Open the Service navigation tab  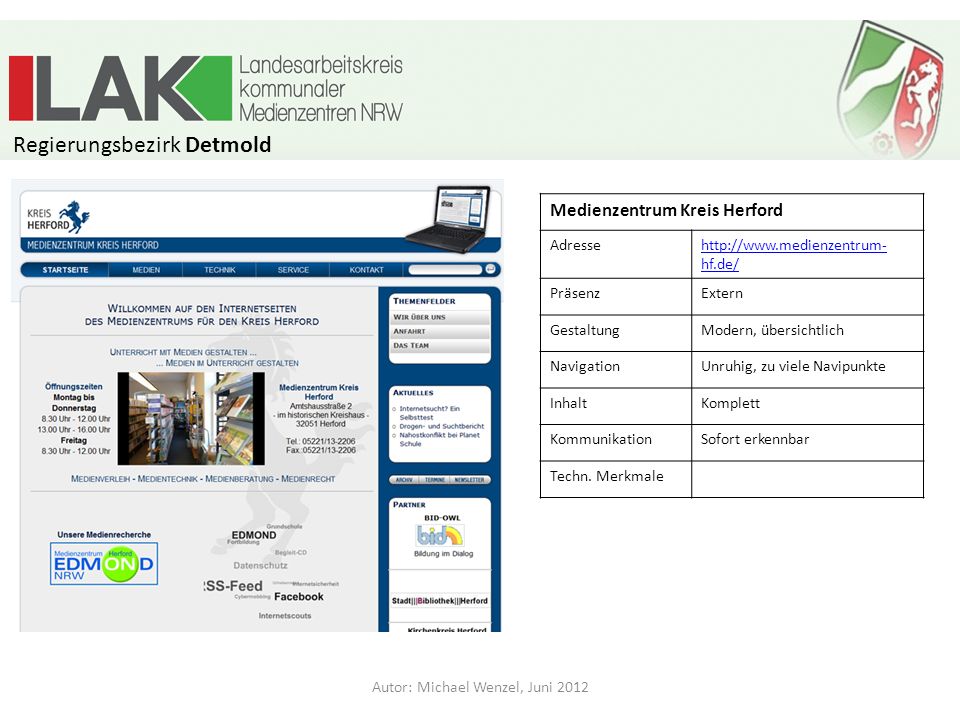pos(293,270)
